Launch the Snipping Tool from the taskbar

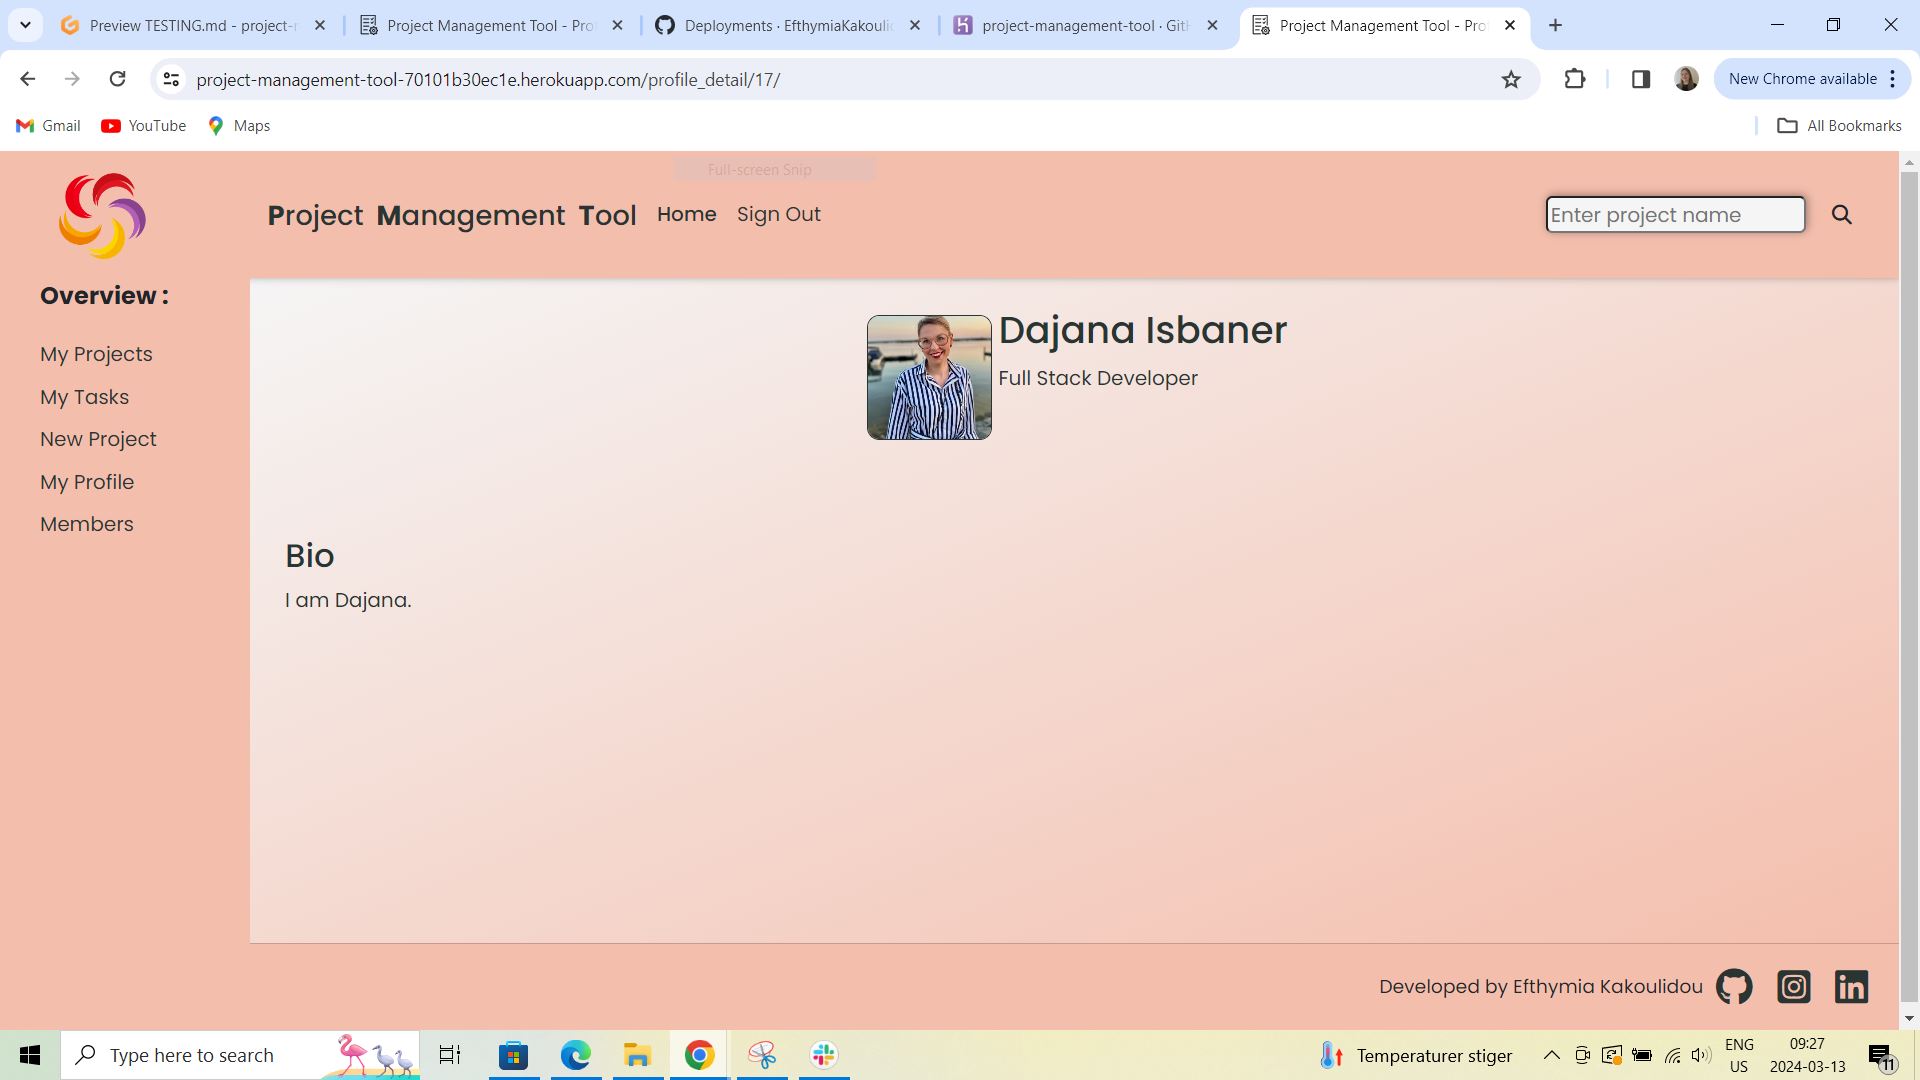(762, 1054)
